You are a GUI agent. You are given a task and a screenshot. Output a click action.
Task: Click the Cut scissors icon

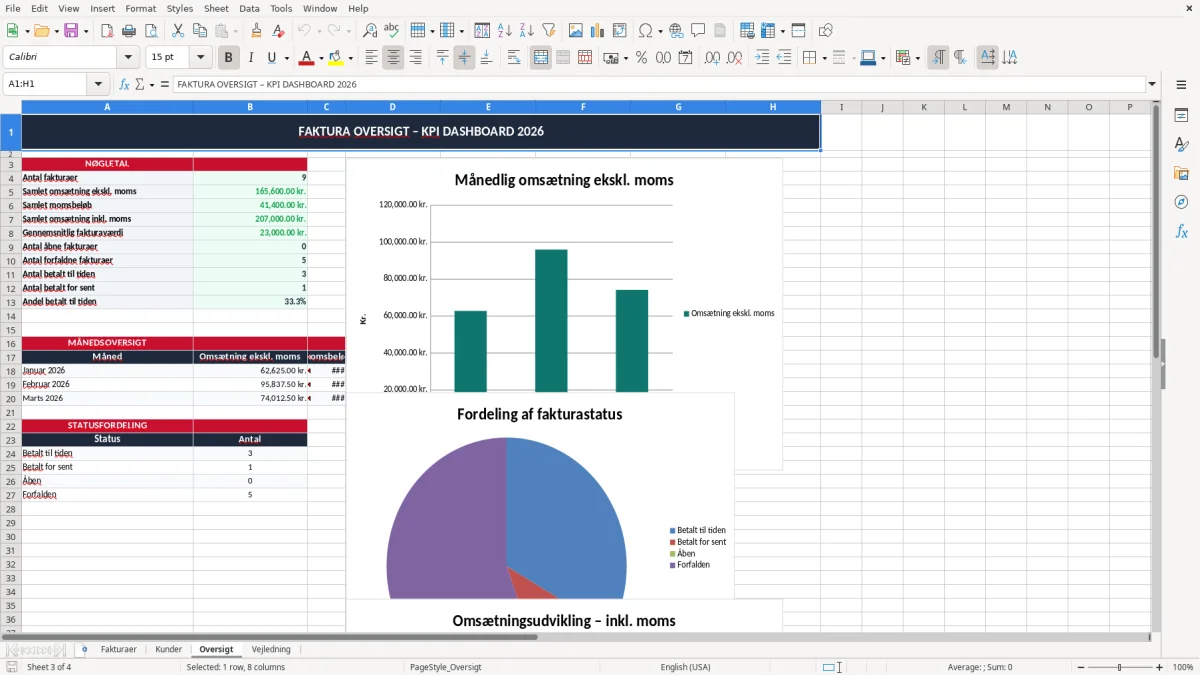pos(178,31)
